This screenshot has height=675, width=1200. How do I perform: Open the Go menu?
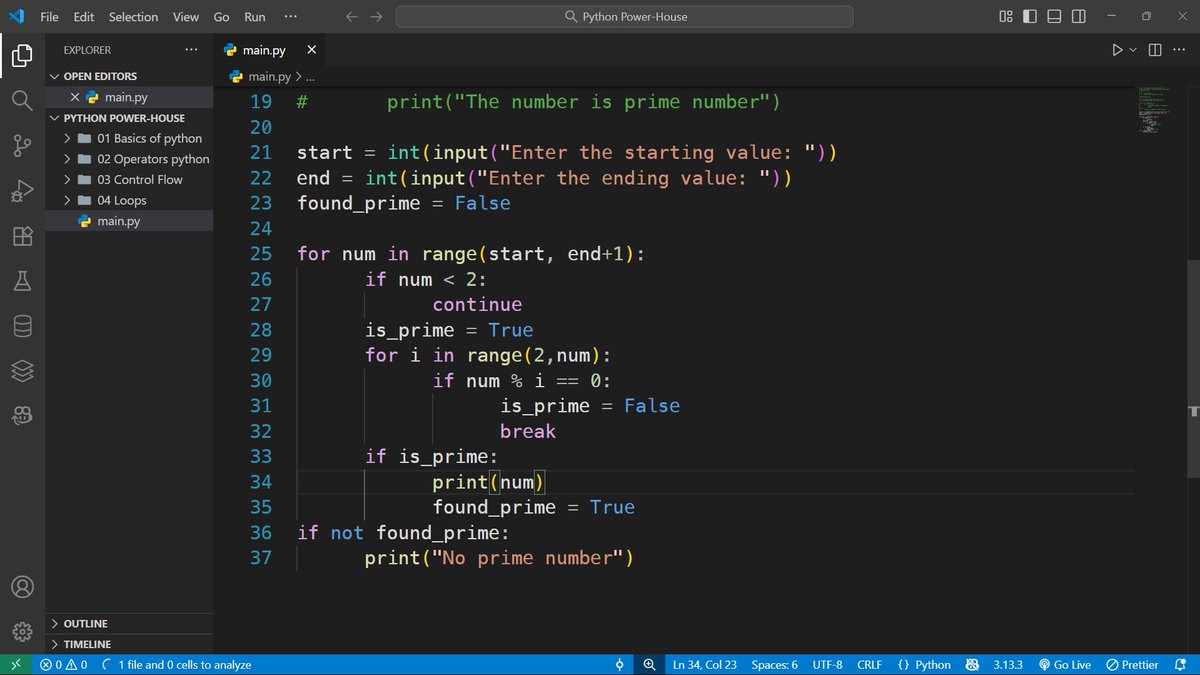point(221,17)
